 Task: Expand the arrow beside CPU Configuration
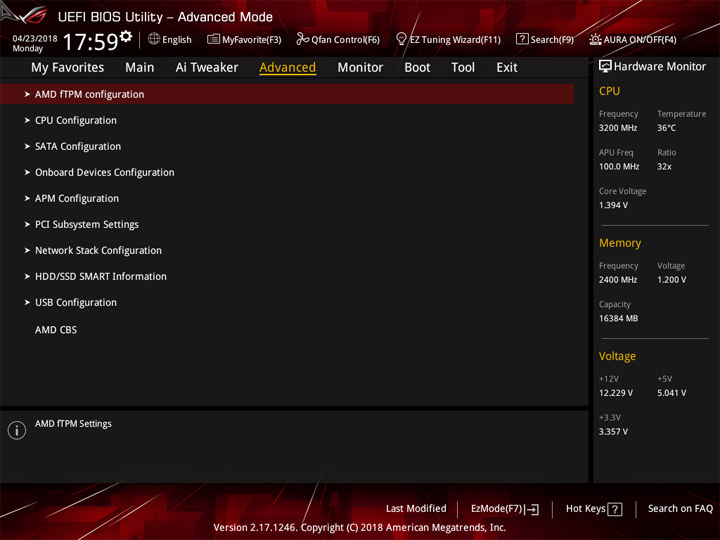[x=27, y=120]
